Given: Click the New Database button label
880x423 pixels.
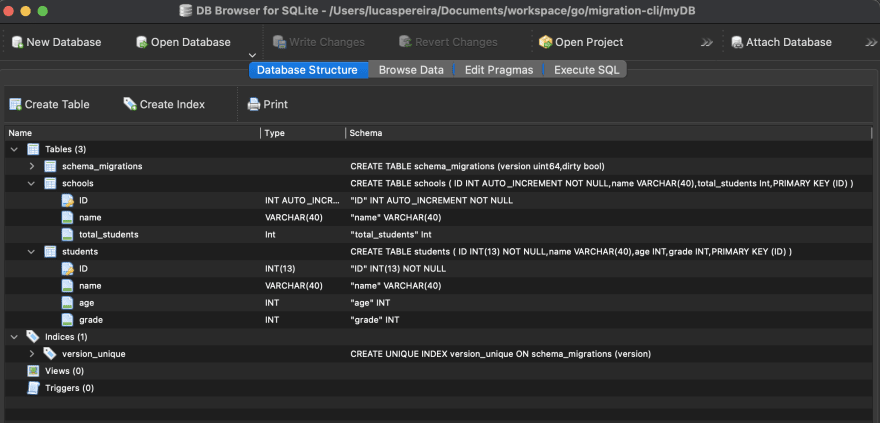Looking at the screenshot, I should pos(63,42).
